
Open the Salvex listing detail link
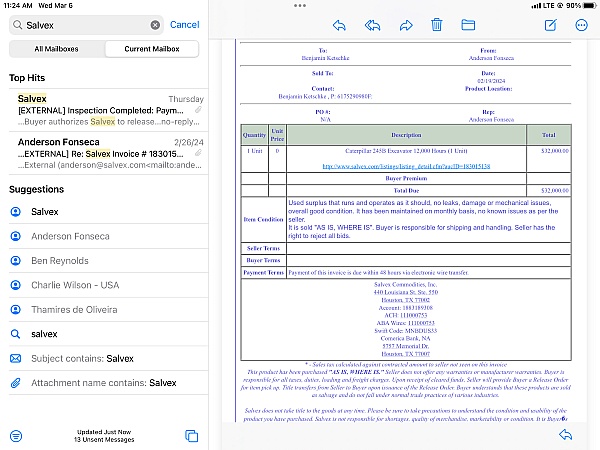(x=406, y=166)
